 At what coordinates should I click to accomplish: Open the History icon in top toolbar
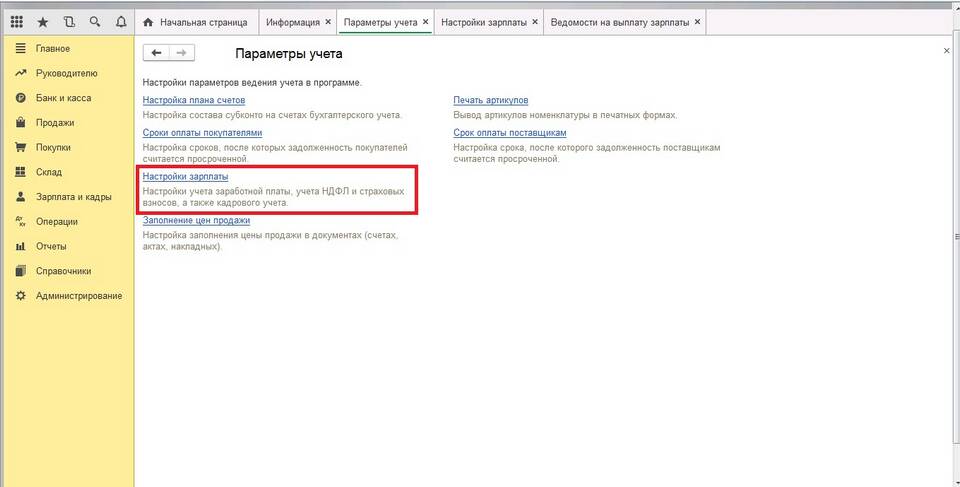[69, 21]
